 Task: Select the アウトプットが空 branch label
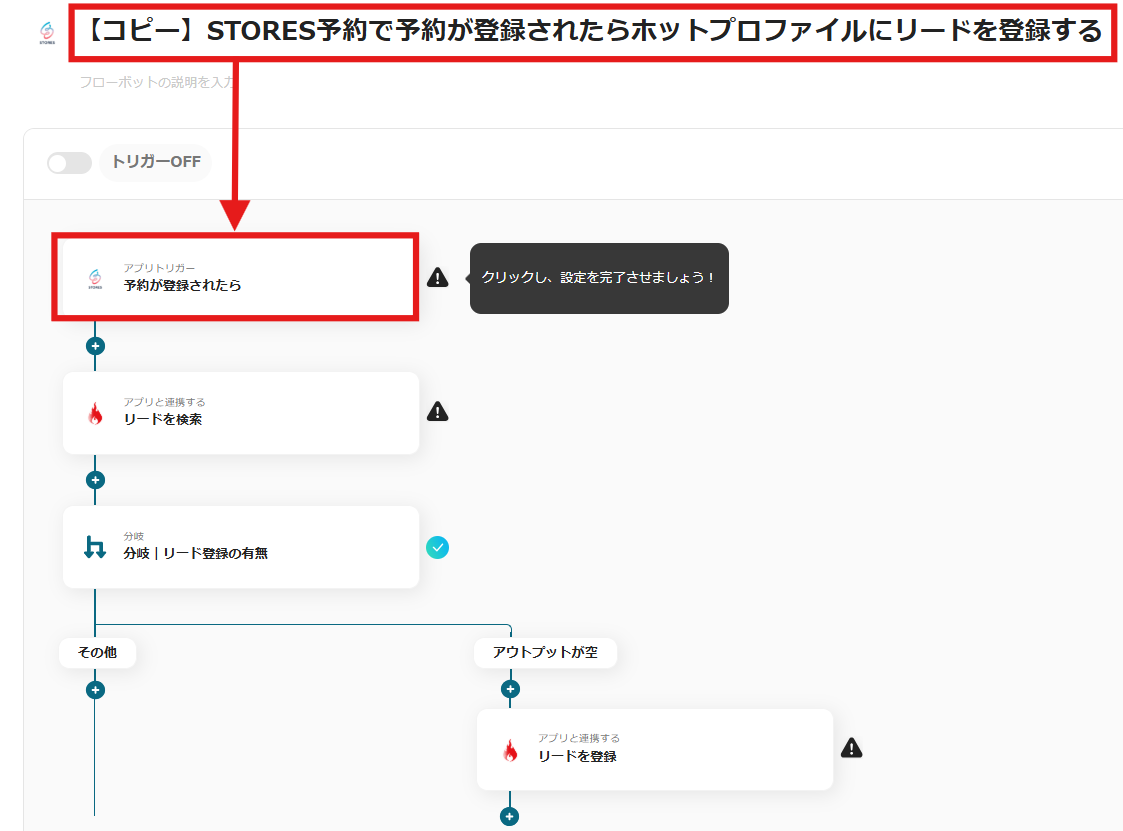[x=545, y=652]
